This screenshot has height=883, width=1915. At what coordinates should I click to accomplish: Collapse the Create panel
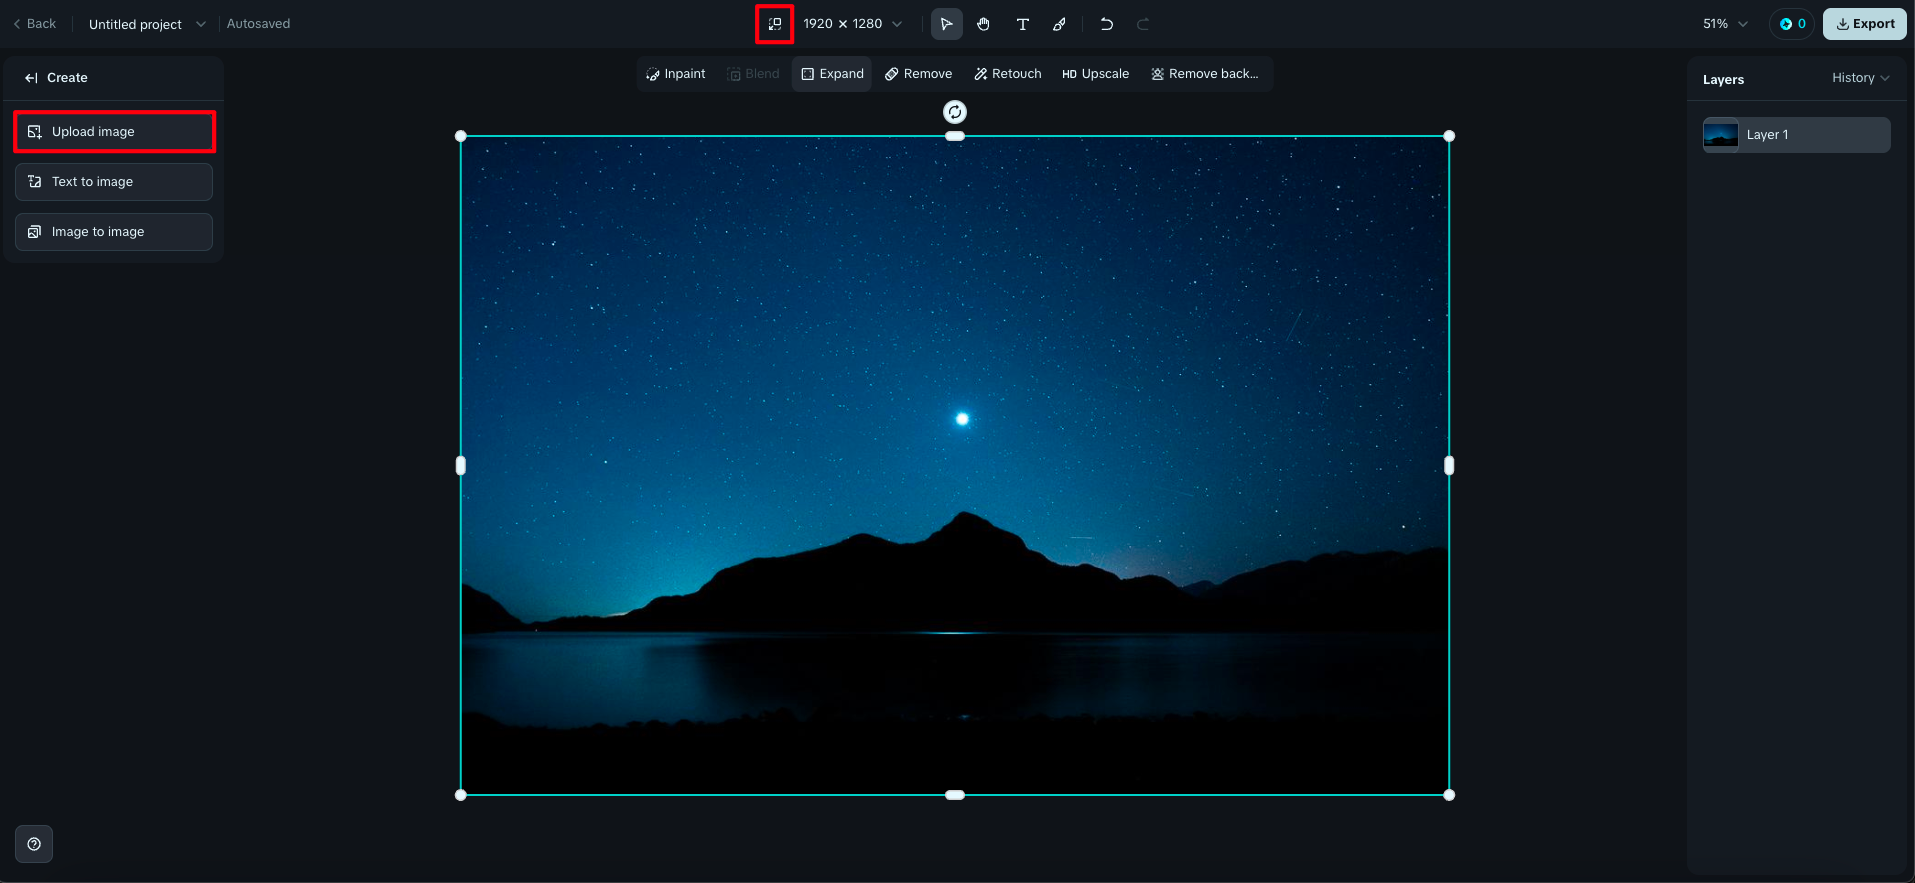tap(32, 78)
